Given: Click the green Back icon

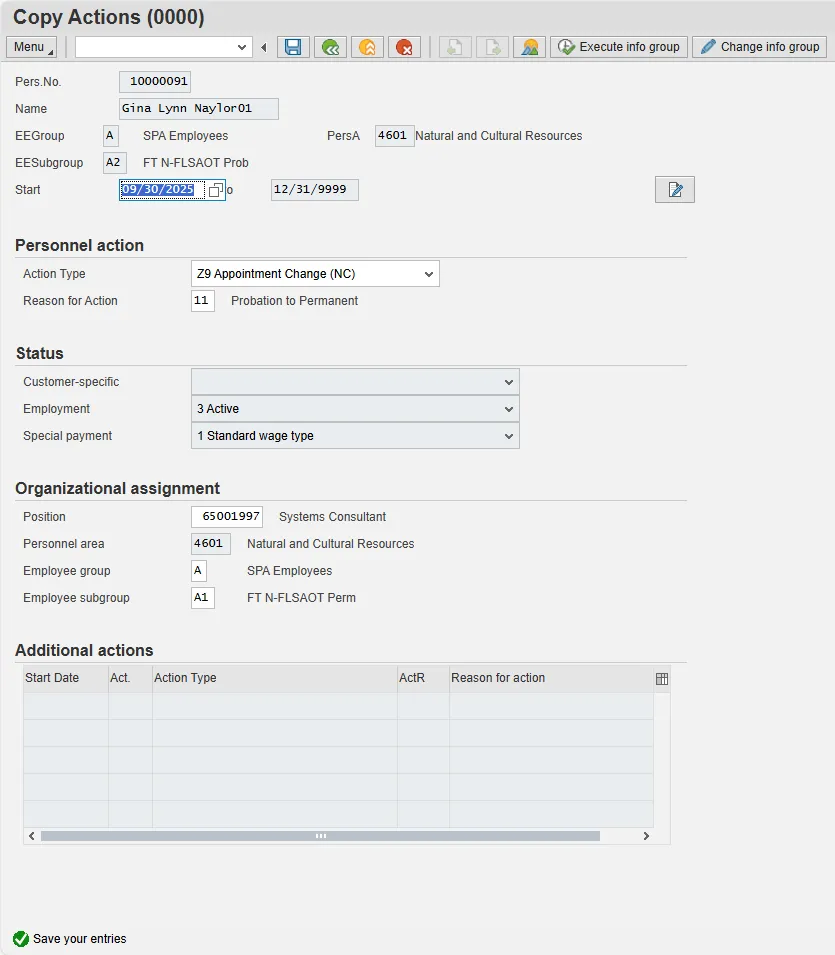Looking at the screenshot, I should (330, 47).
